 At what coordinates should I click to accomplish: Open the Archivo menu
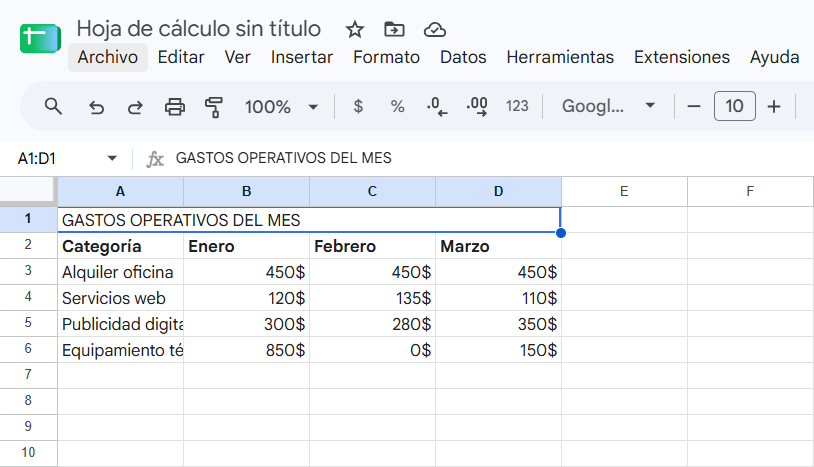pos(107,57)
